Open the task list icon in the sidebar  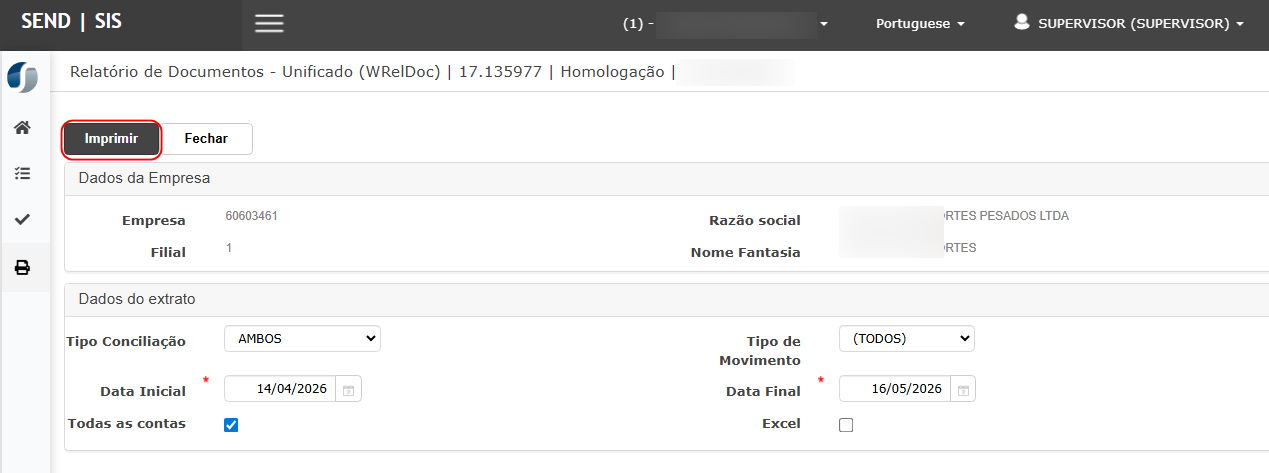coord(22,174)
